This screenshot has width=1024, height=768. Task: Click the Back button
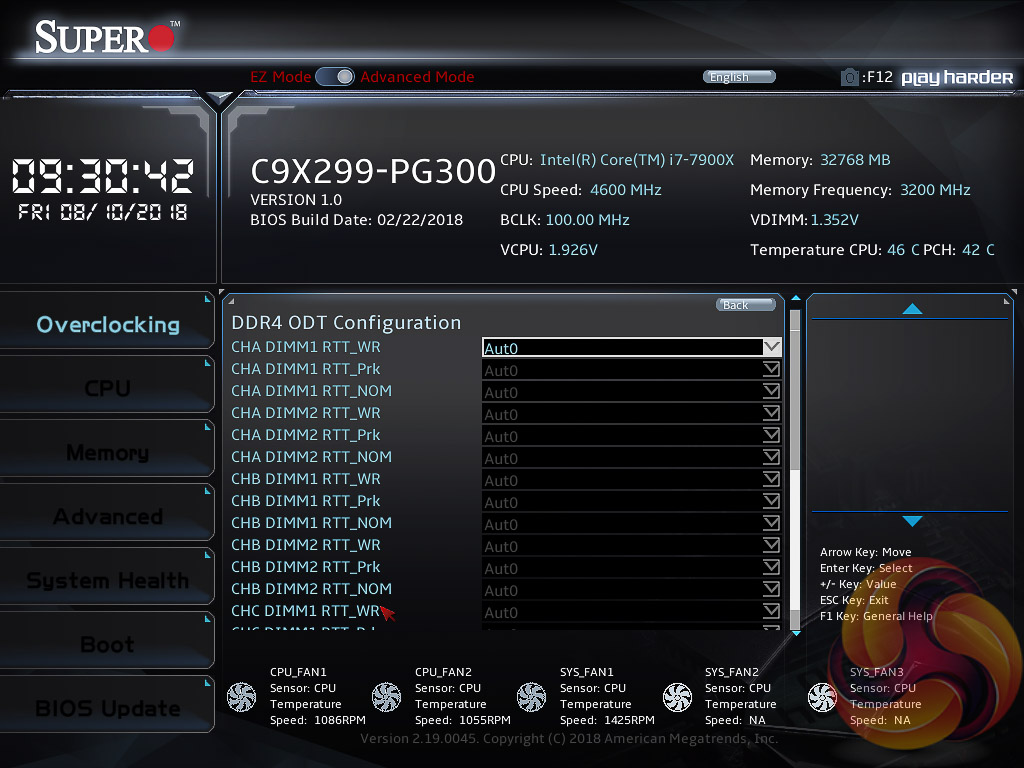746,305
